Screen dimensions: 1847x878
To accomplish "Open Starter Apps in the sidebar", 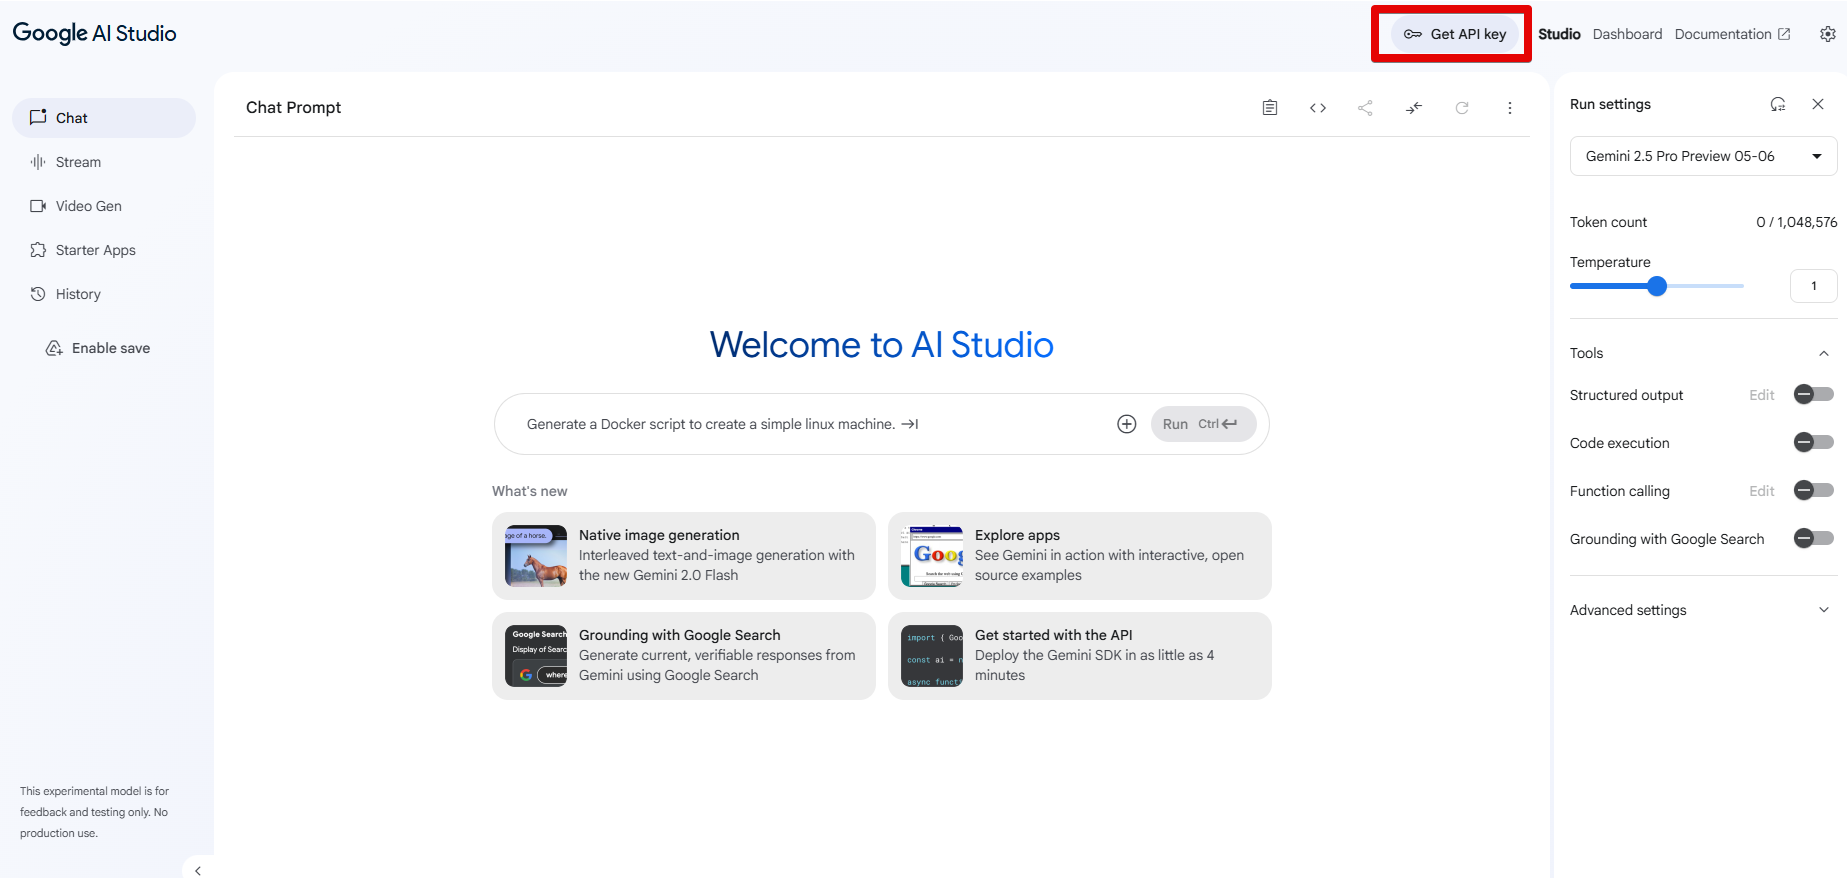I will [x=104, y=250].
